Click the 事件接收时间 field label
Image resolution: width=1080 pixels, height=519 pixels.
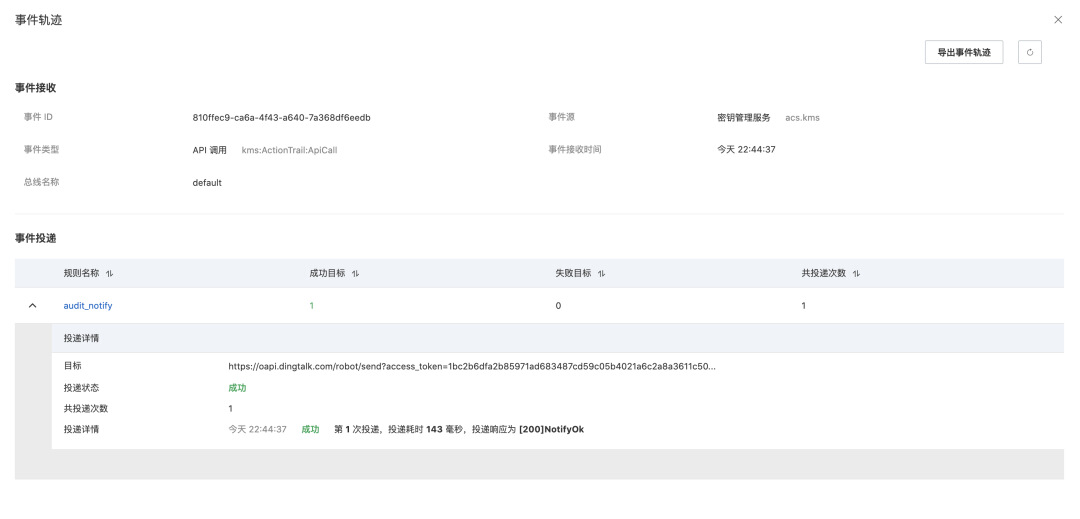coord(574,149)
